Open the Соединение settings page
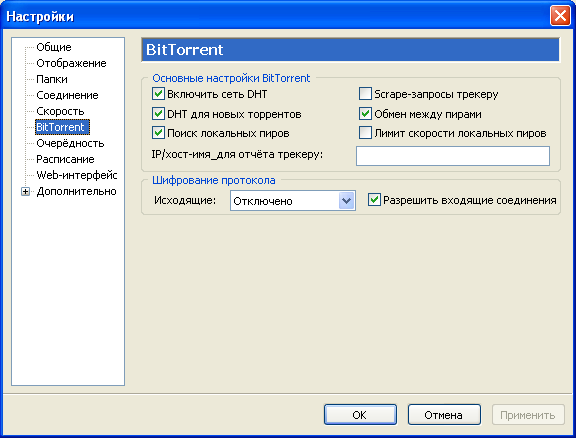The width and height of the screenshot is (576, 438). click(67, 95)
